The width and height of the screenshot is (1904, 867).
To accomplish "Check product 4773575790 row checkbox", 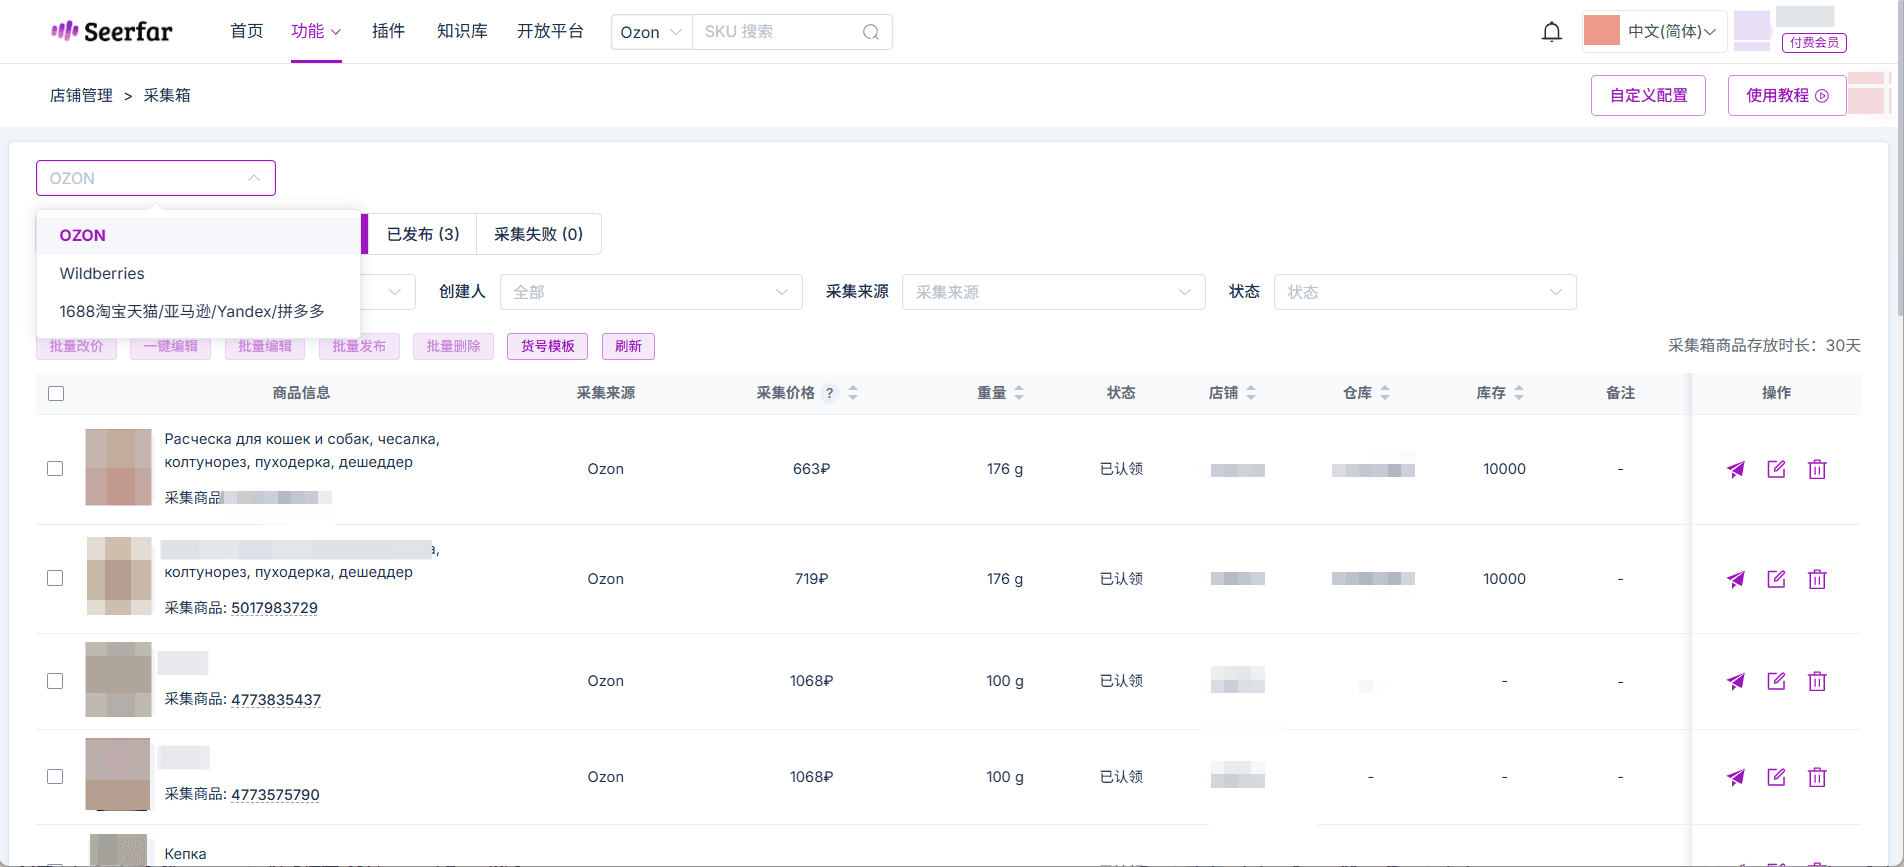I will (55, 777).
